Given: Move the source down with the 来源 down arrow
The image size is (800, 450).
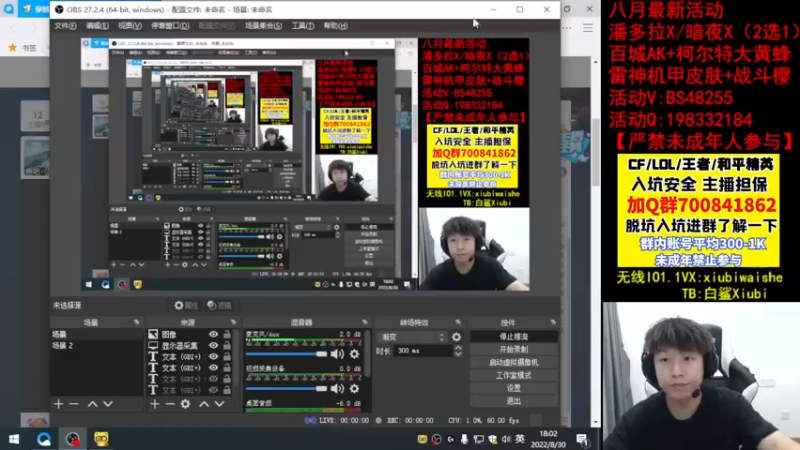Looking at the screenshot, I should tap(219, 404).
